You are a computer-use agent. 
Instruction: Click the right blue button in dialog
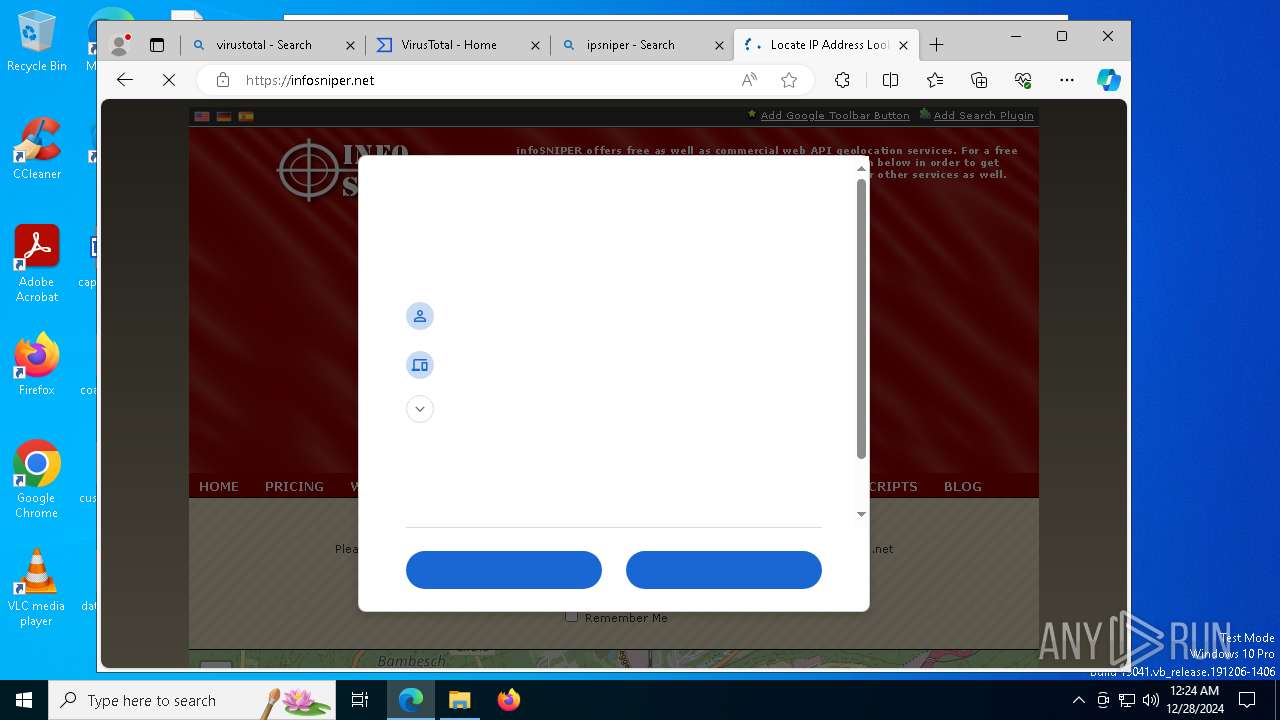724,570
